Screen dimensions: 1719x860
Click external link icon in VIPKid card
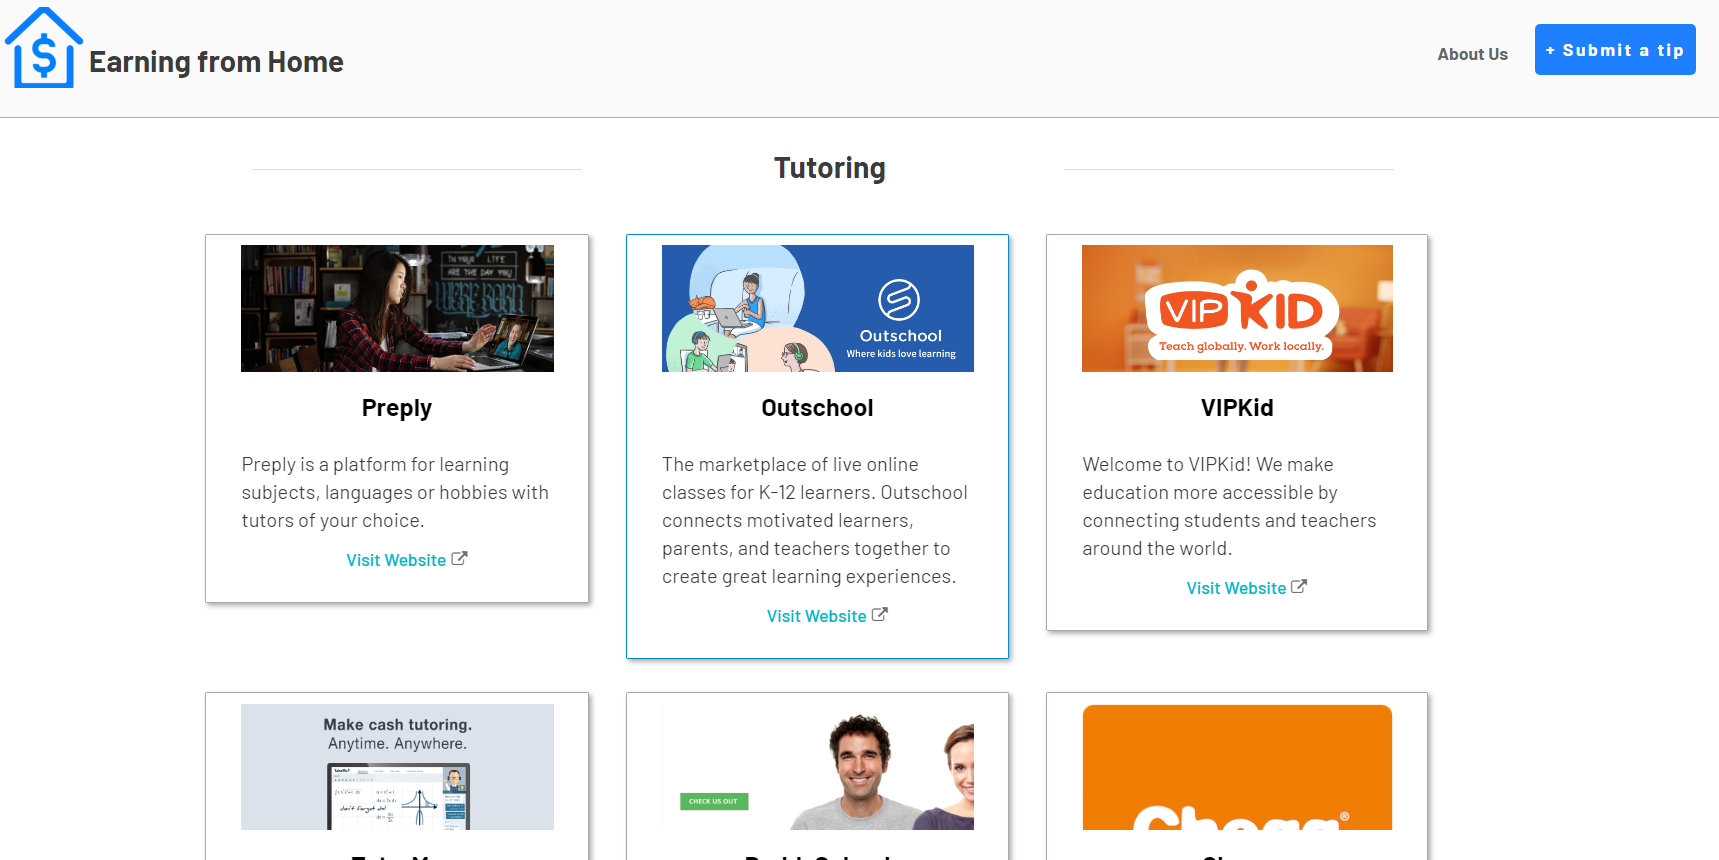1299,587
